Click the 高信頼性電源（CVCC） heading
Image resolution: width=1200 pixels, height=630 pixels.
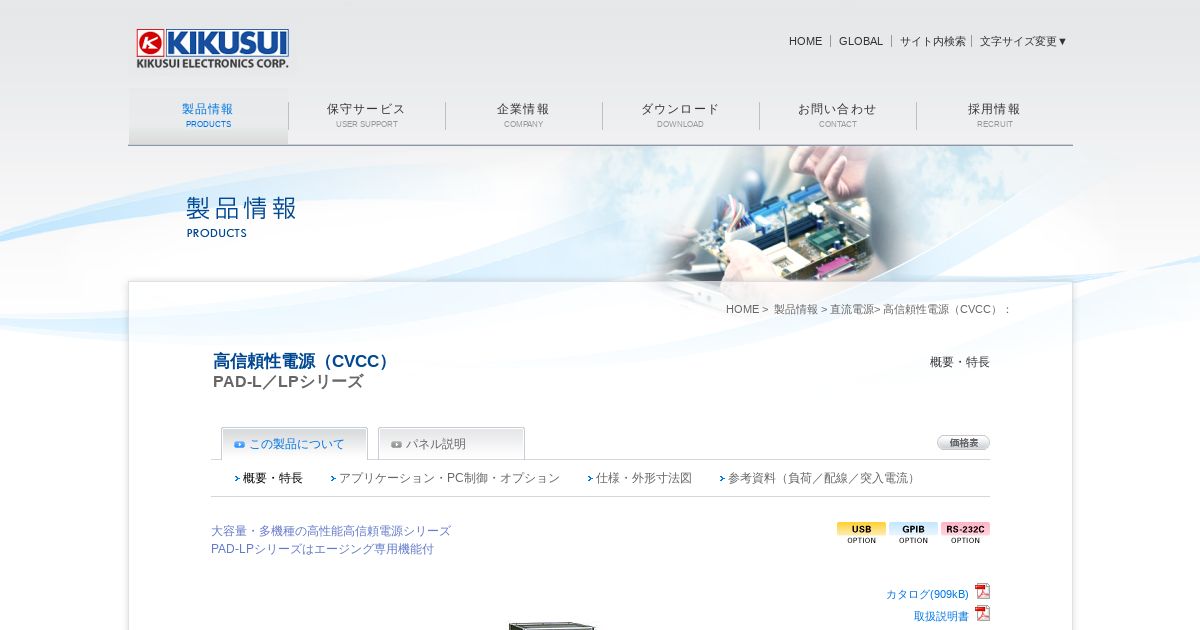(303, 361)
